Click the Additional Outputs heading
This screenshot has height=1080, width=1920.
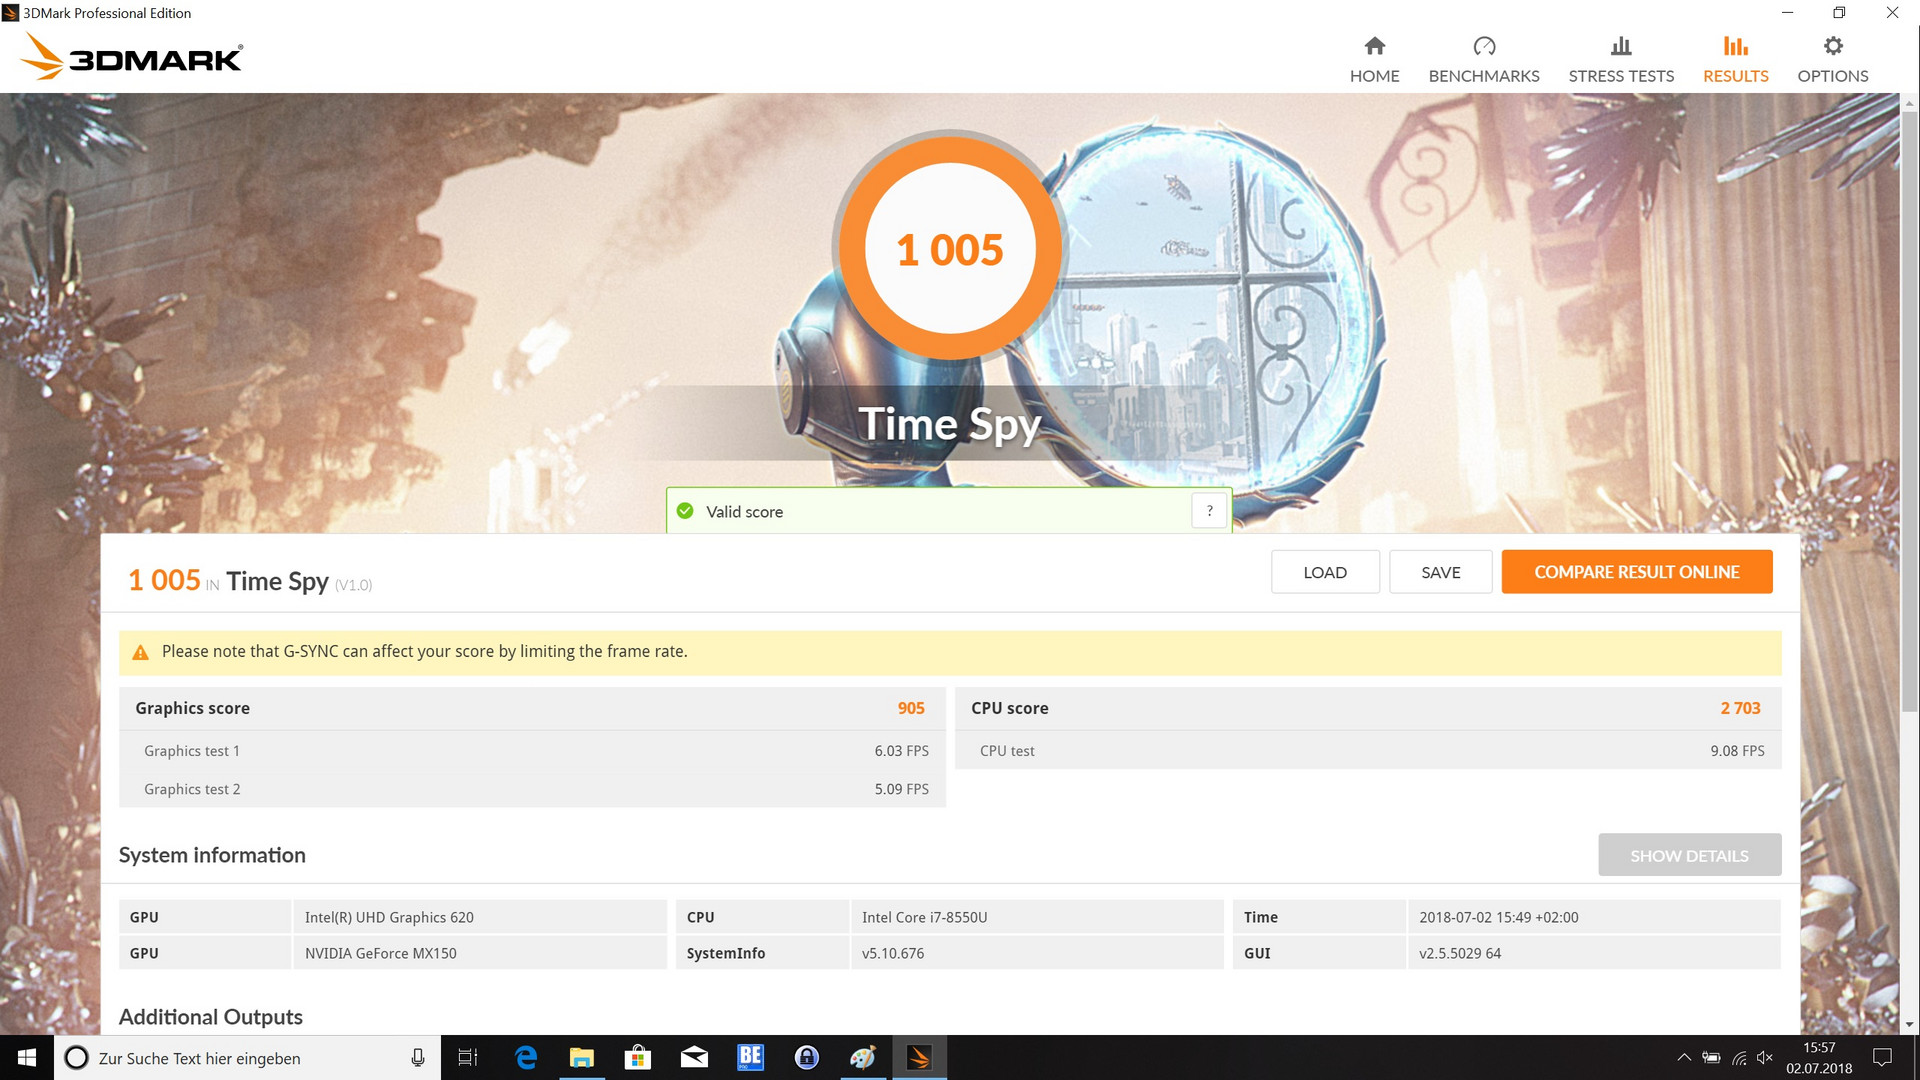[211, 1017]
